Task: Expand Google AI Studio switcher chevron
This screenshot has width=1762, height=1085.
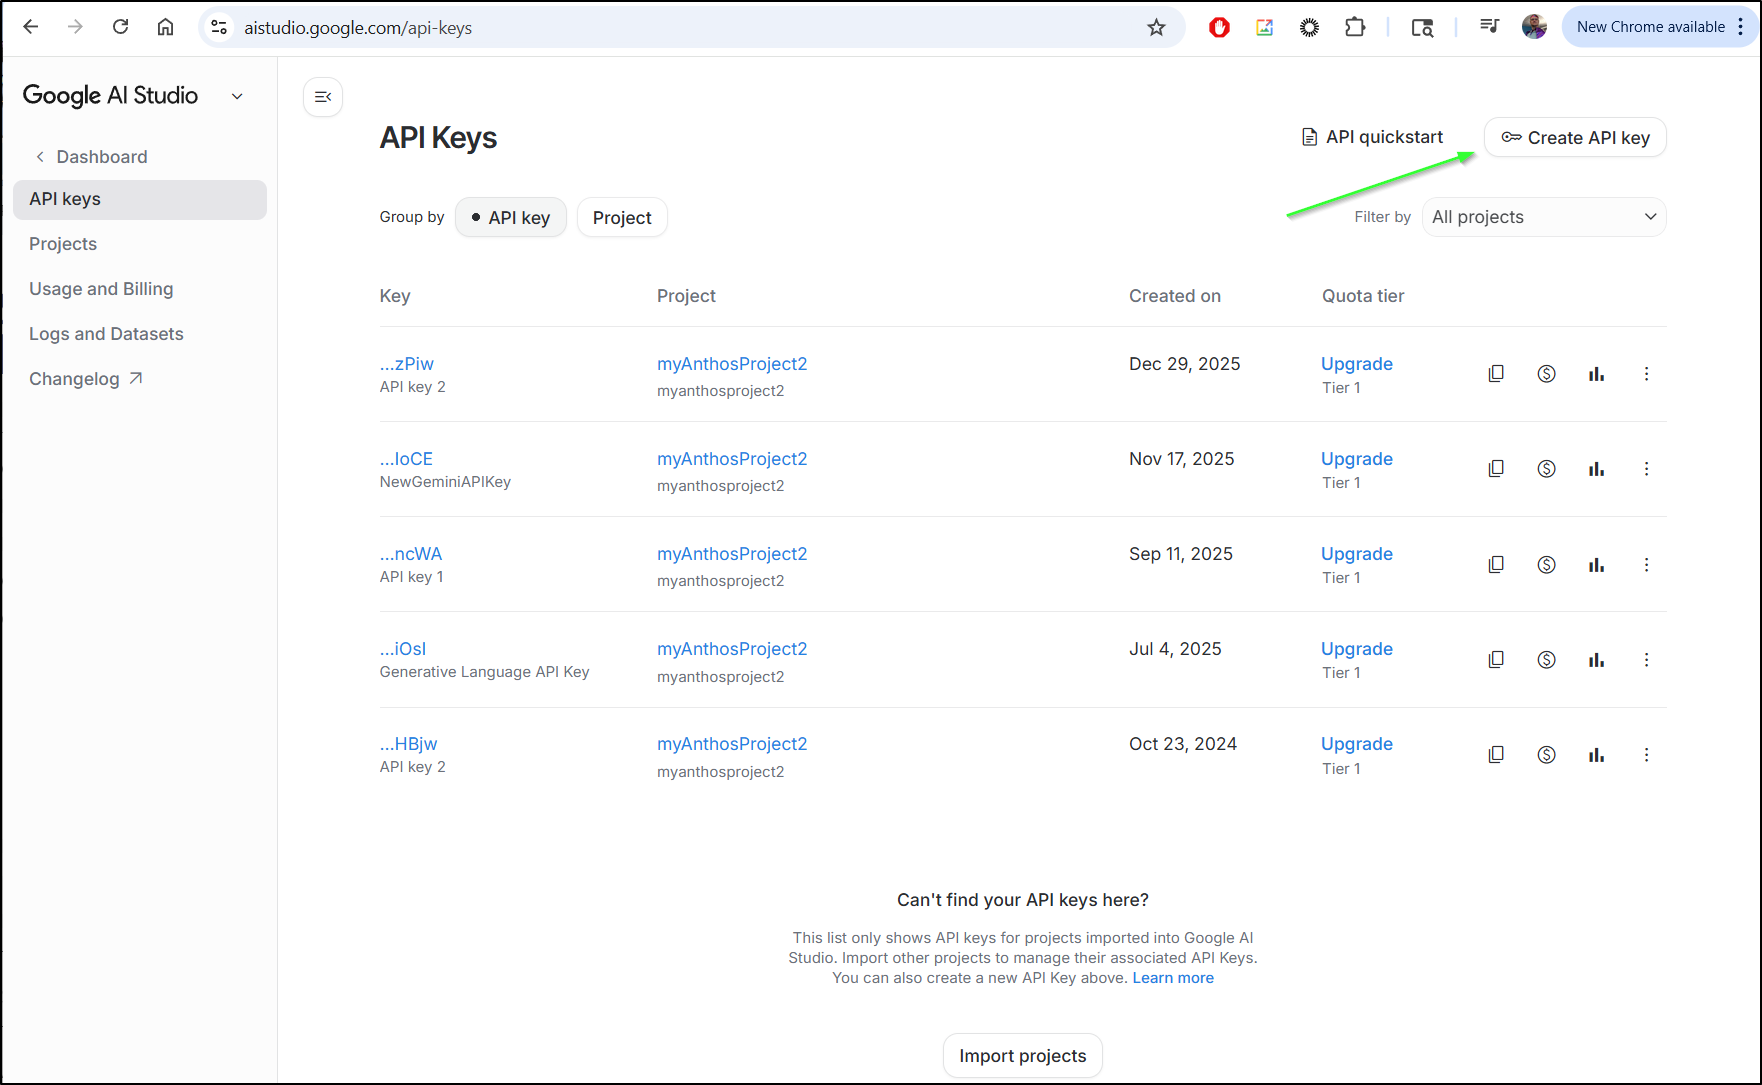Action: (237, 96)
